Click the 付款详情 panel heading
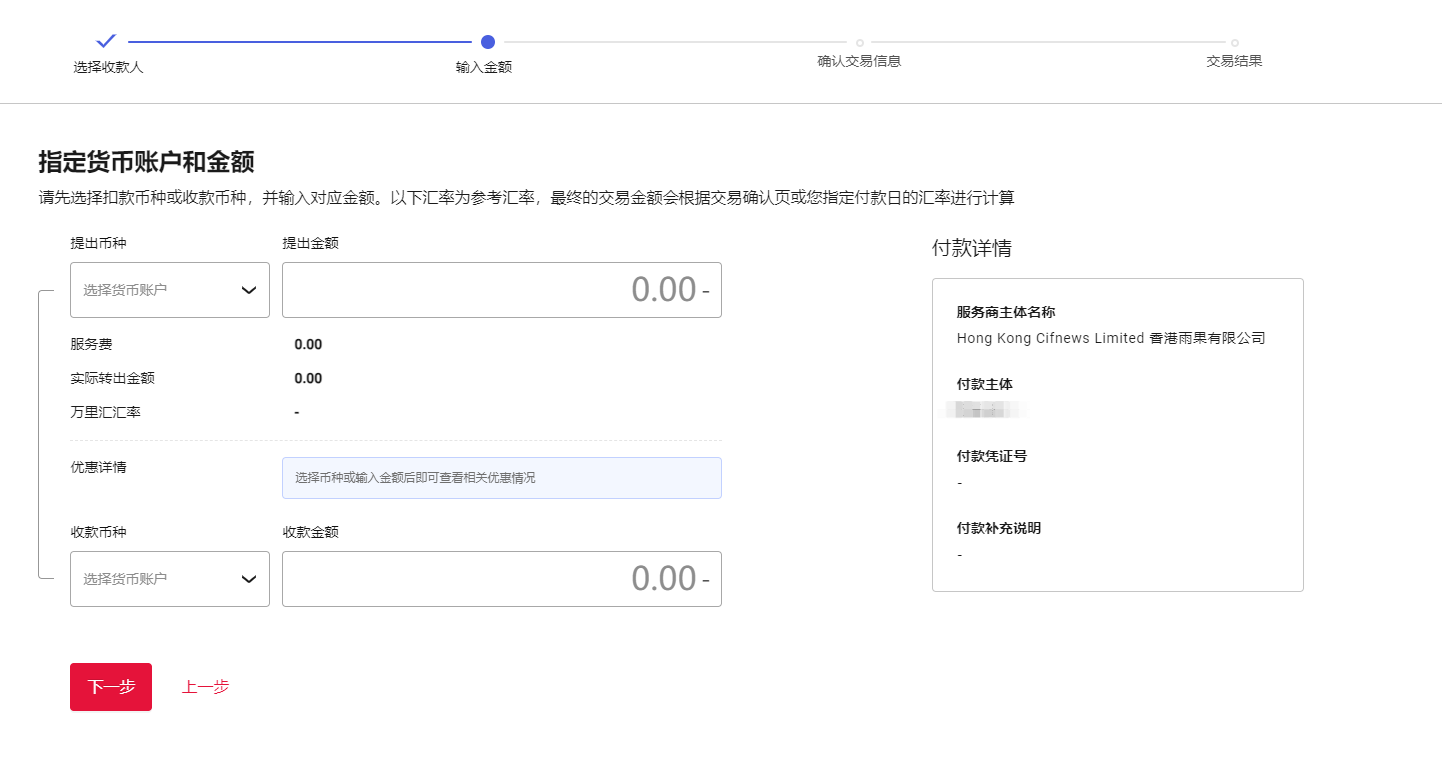Viewport: 1442px width, 783px height. coord(971,249)
